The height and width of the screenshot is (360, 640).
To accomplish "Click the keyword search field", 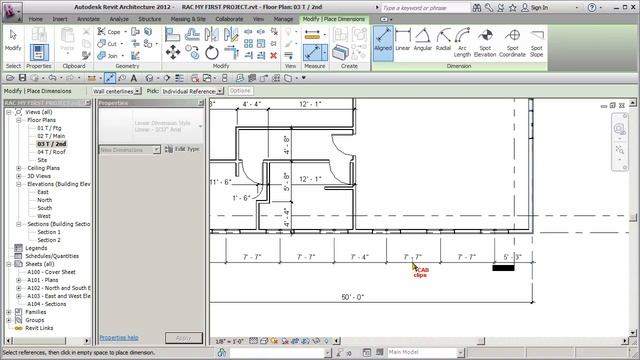I will click(x=424, y=8).
